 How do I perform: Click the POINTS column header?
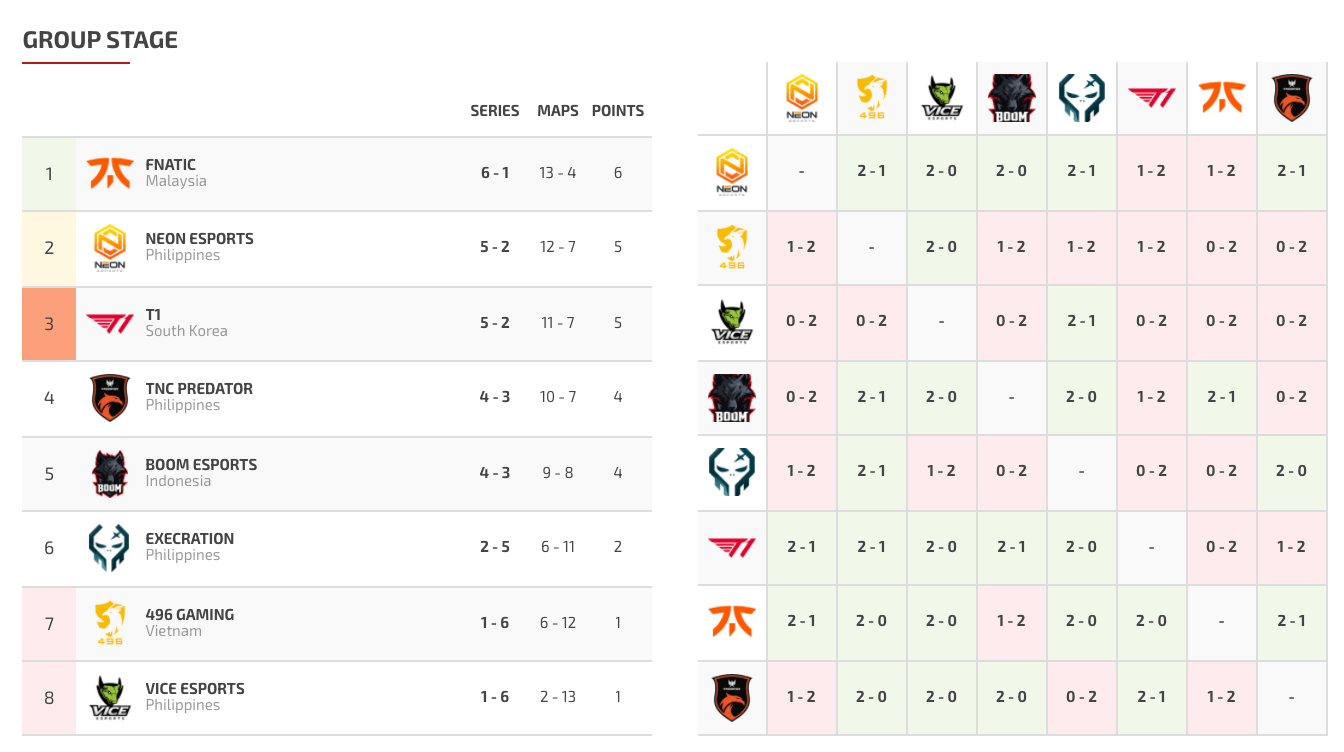pyautogui.click(x=618, y=111)
